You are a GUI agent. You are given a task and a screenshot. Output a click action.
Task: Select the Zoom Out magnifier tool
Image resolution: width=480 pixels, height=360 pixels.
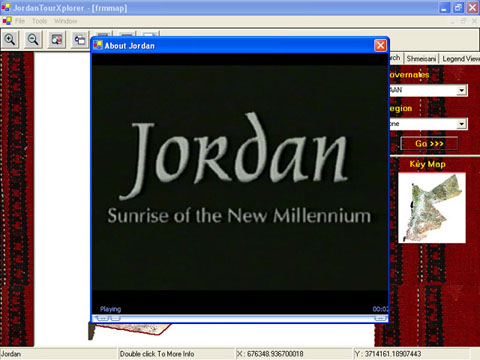click(x=33, y=40)
